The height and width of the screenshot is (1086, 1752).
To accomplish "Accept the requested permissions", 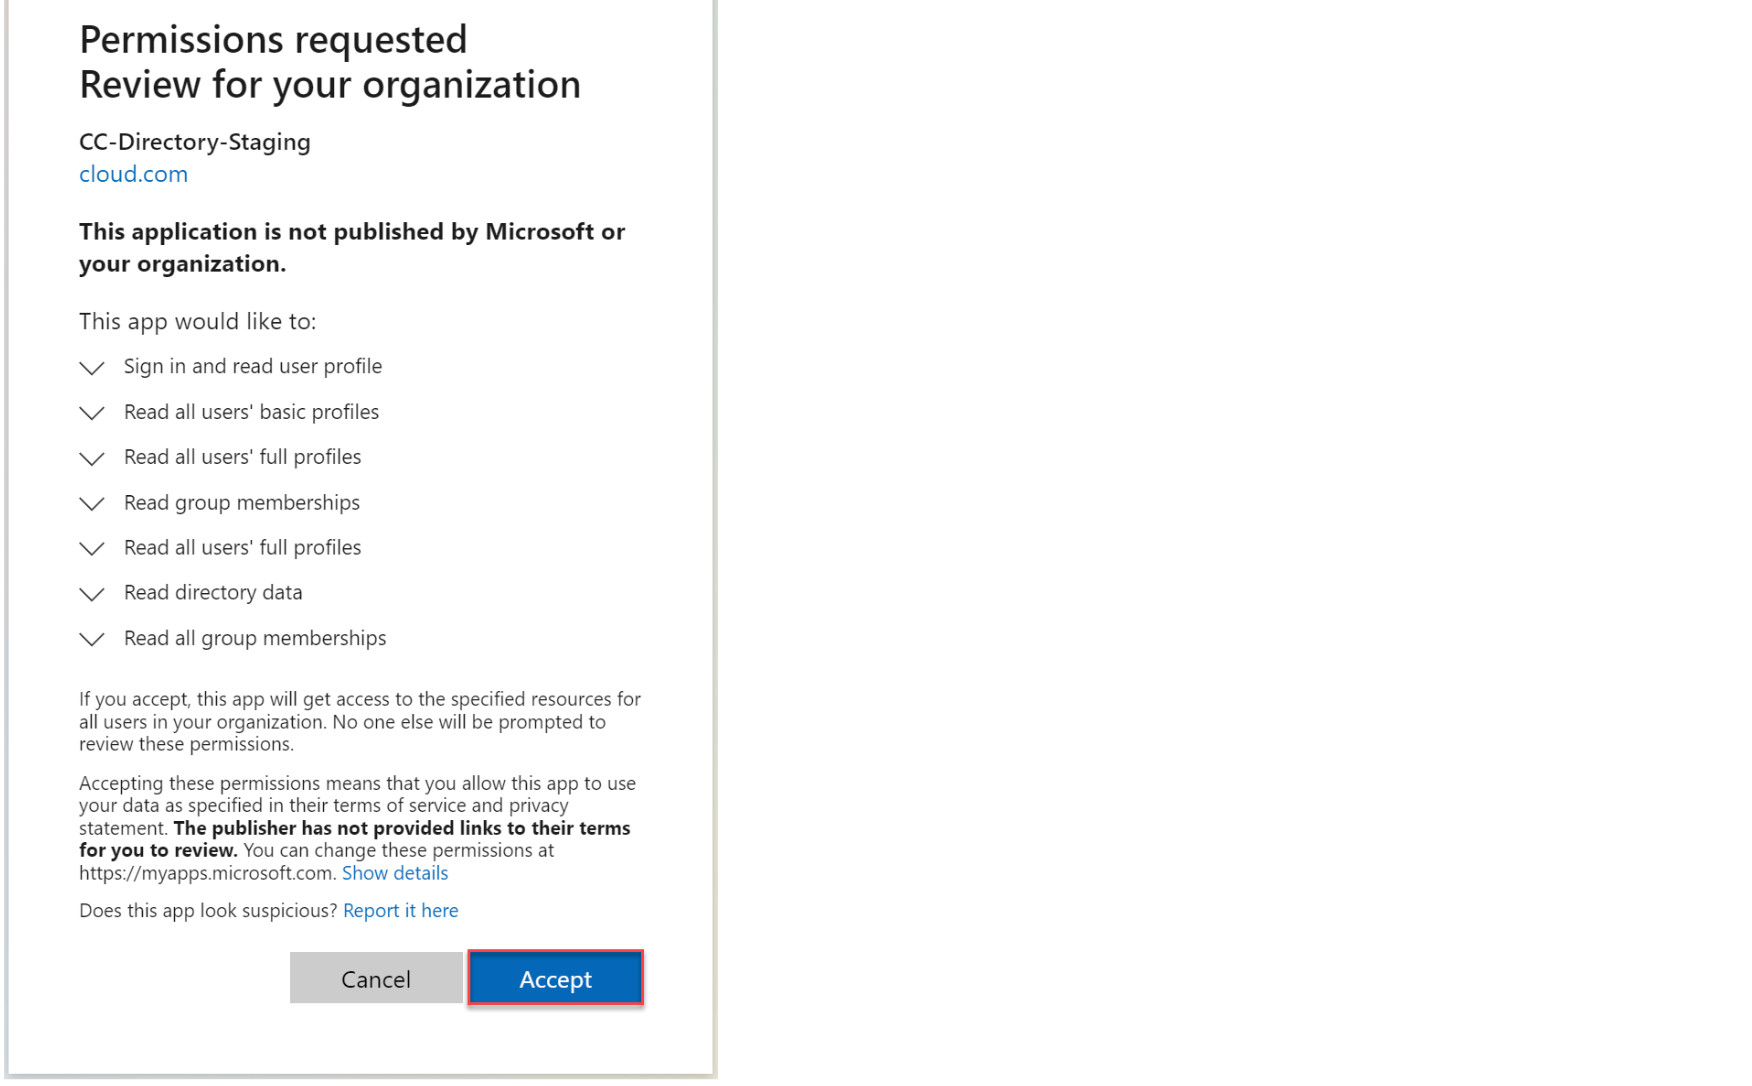I will pyautogui.click(x=555, y=979).
